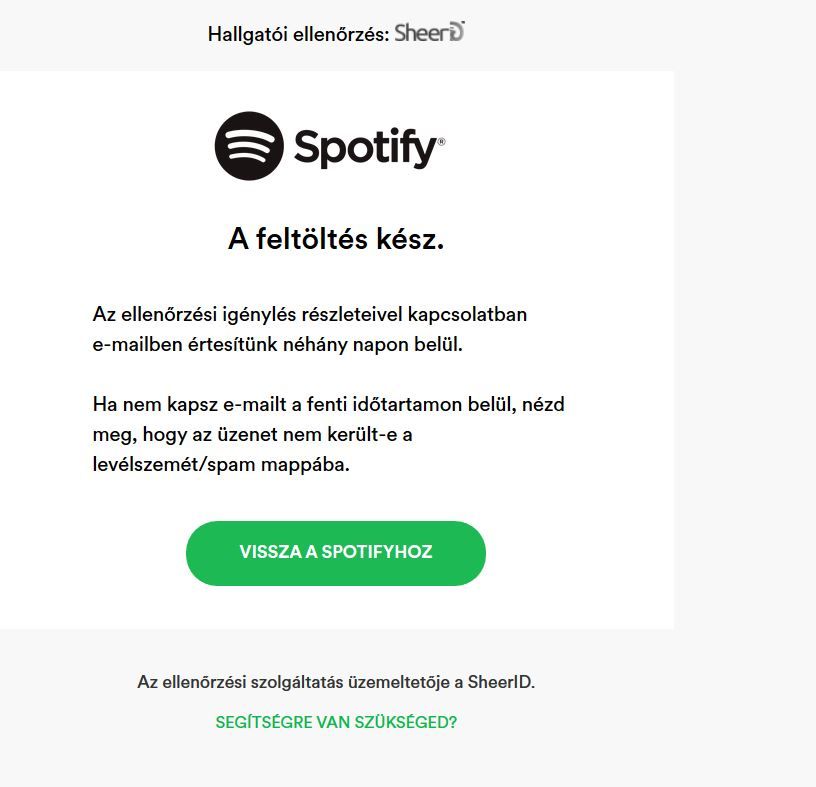Click the Spotify wordmark text
Viewport: 816px width, 787px height.
[364, 148]
